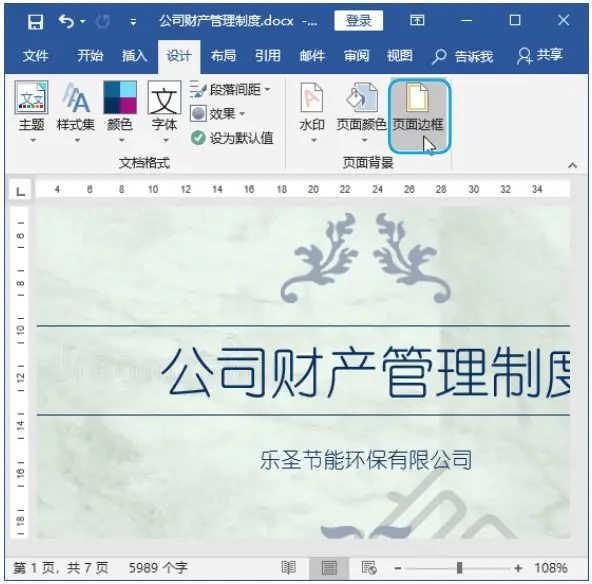Expand the 水印 dropdown arrow
This screenshot has width=592, height=584.
pos(313,140)
